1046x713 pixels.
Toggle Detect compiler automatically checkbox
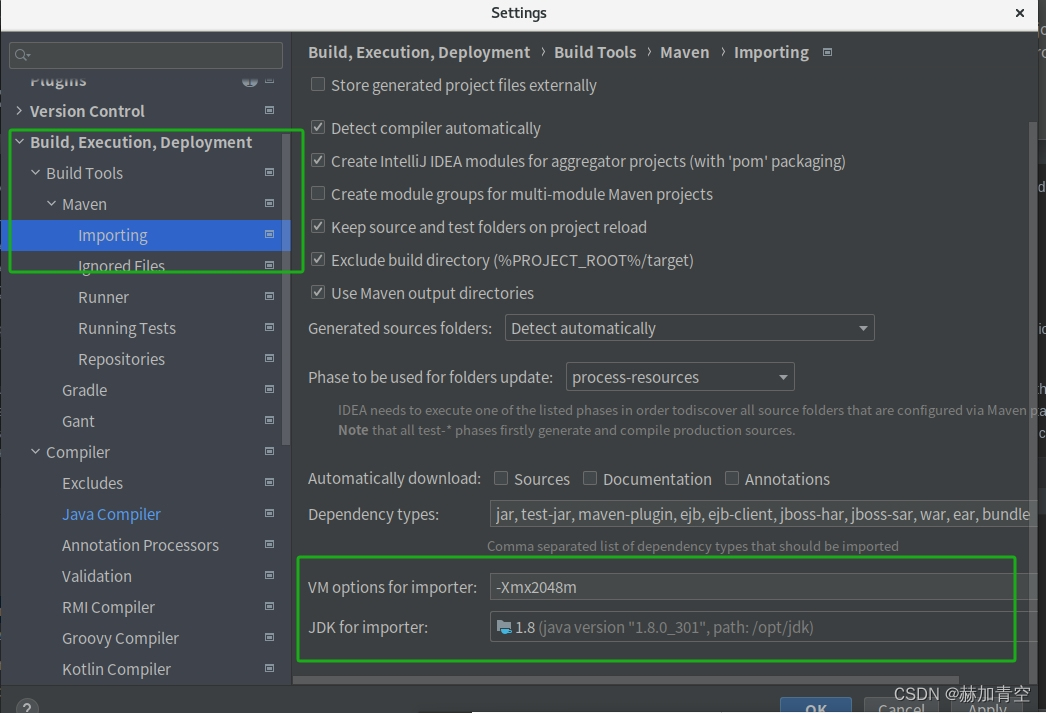click(x=318, y=127)
